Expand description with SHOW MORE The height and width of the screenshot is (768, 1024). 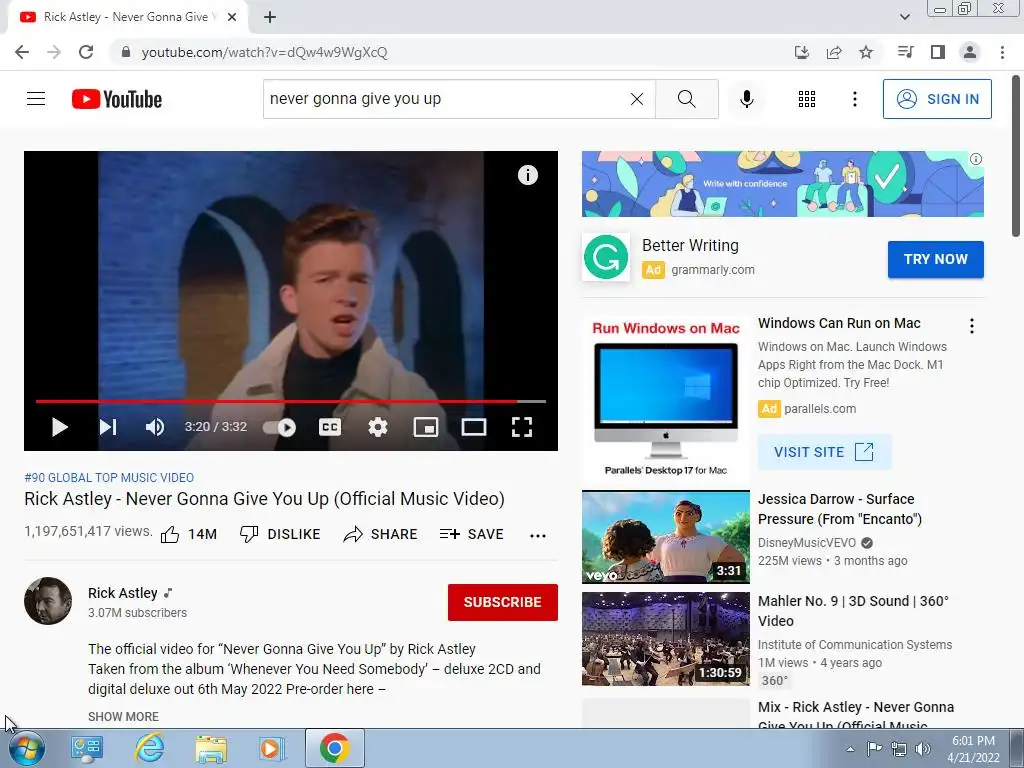tap(123, 716)
